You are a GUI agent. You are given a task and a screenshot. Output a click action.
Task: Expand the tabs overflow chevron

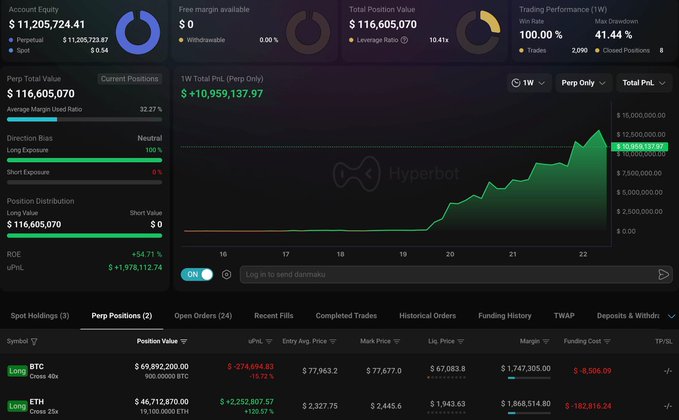pyautogui.click(x=671, y=316)
